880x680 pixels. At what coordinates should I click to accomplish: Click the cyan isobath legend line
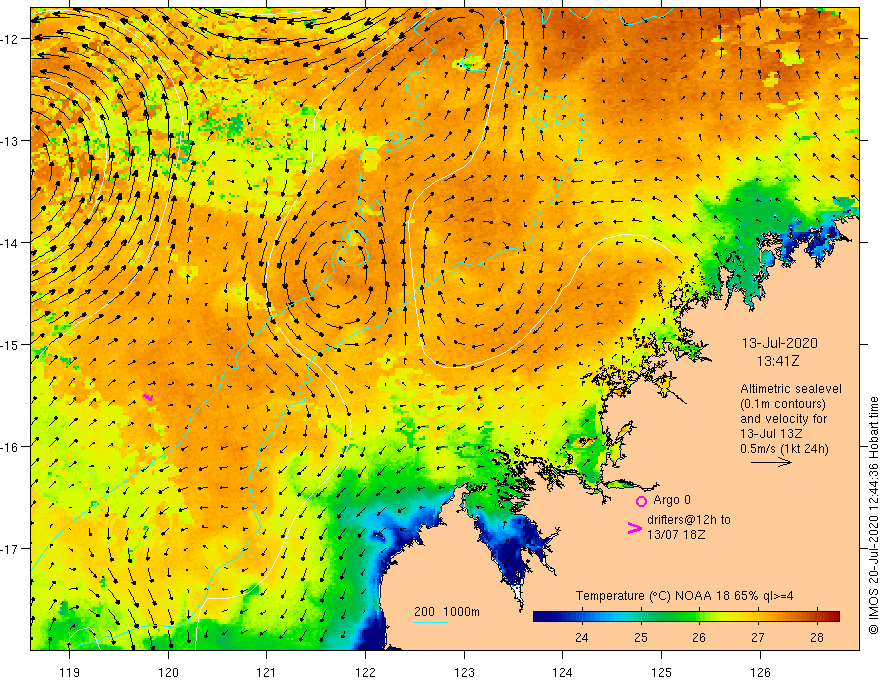[x=430, y=622]
